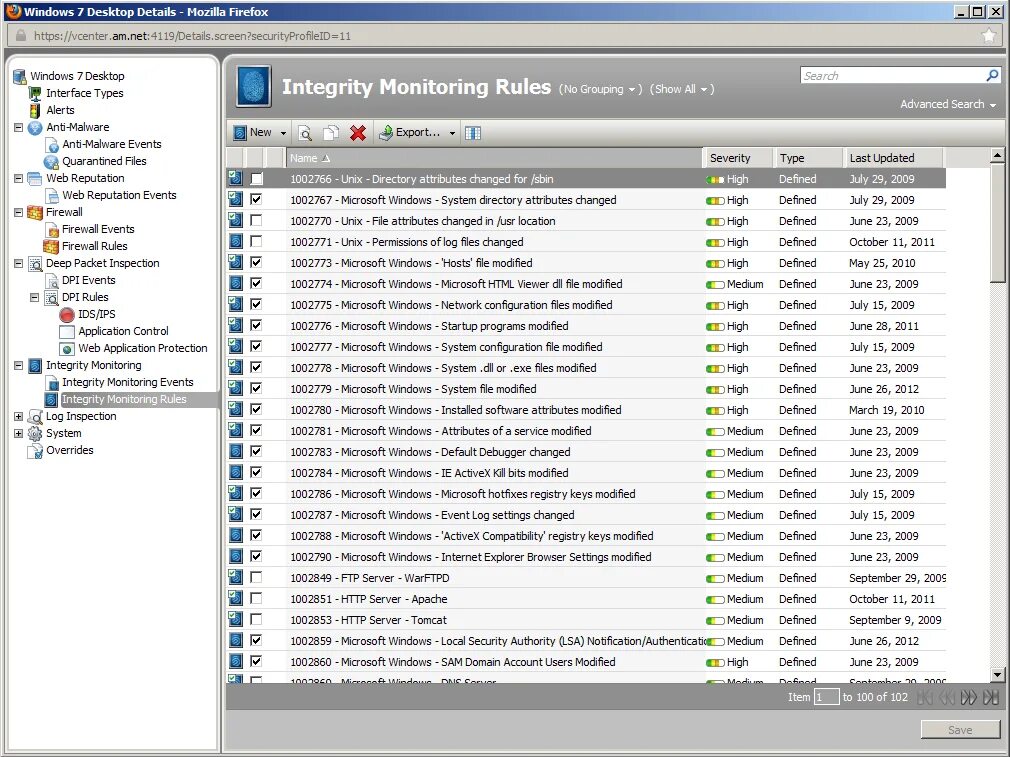Click the Web Reputation icon in tree
This screenshot has height=757, width=1010.
[35, 178]
